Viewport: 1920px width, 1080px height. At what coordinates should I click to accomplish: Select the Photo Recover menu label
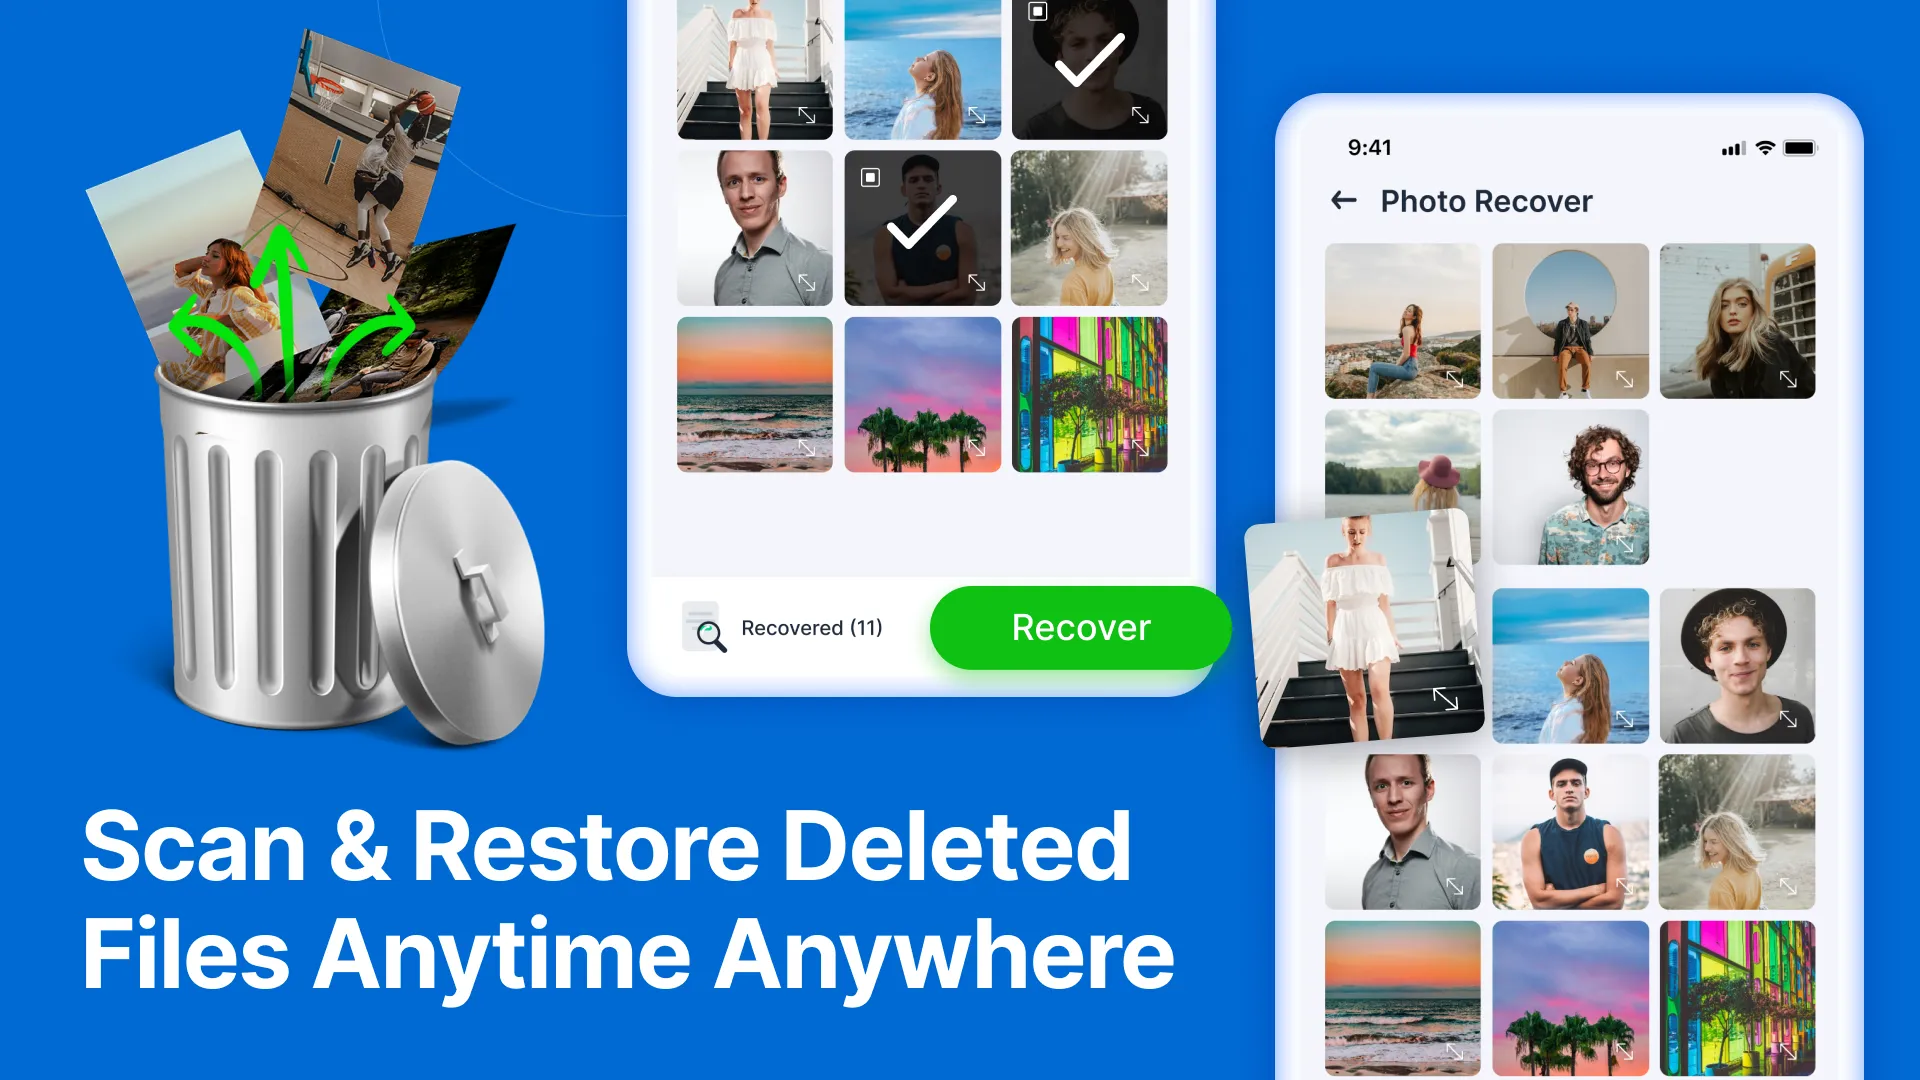[x=1485, y=200]
